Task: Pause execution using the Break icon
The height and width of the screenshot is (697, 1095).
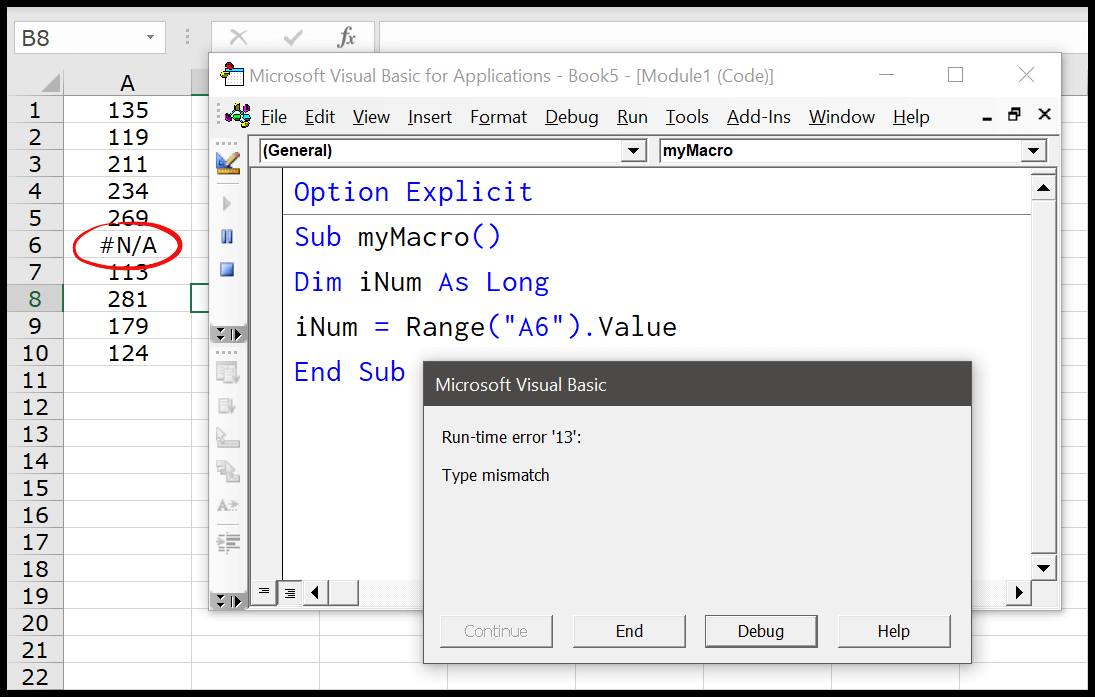Action: 228,236
